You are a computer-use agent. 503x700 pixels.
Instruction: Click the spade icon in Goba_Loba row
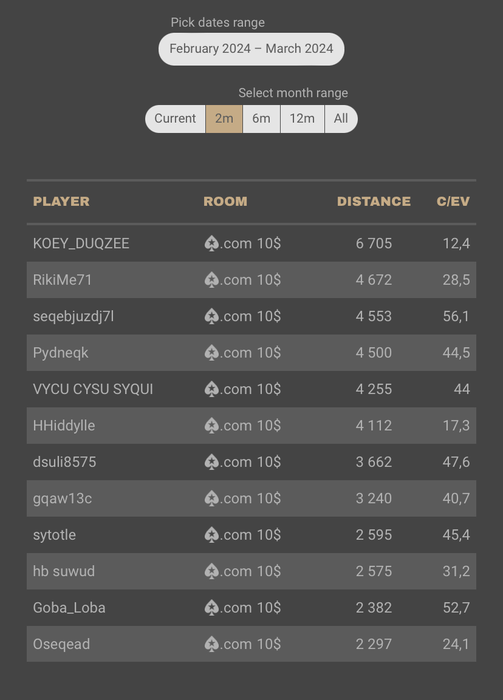coord(212,608)
